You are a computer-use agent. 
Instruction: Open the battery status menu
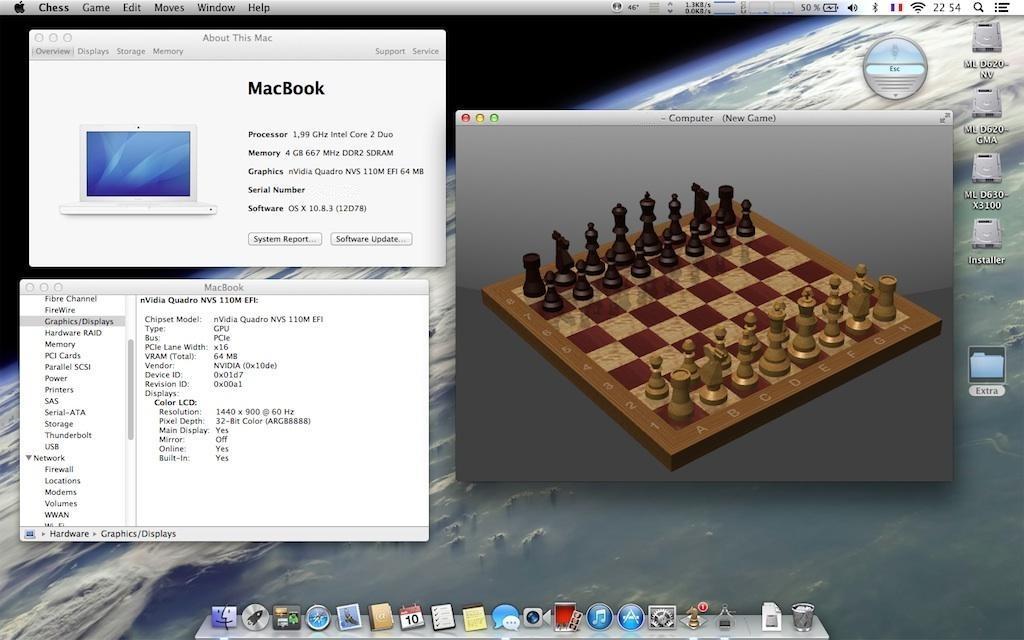click(820, 7)
